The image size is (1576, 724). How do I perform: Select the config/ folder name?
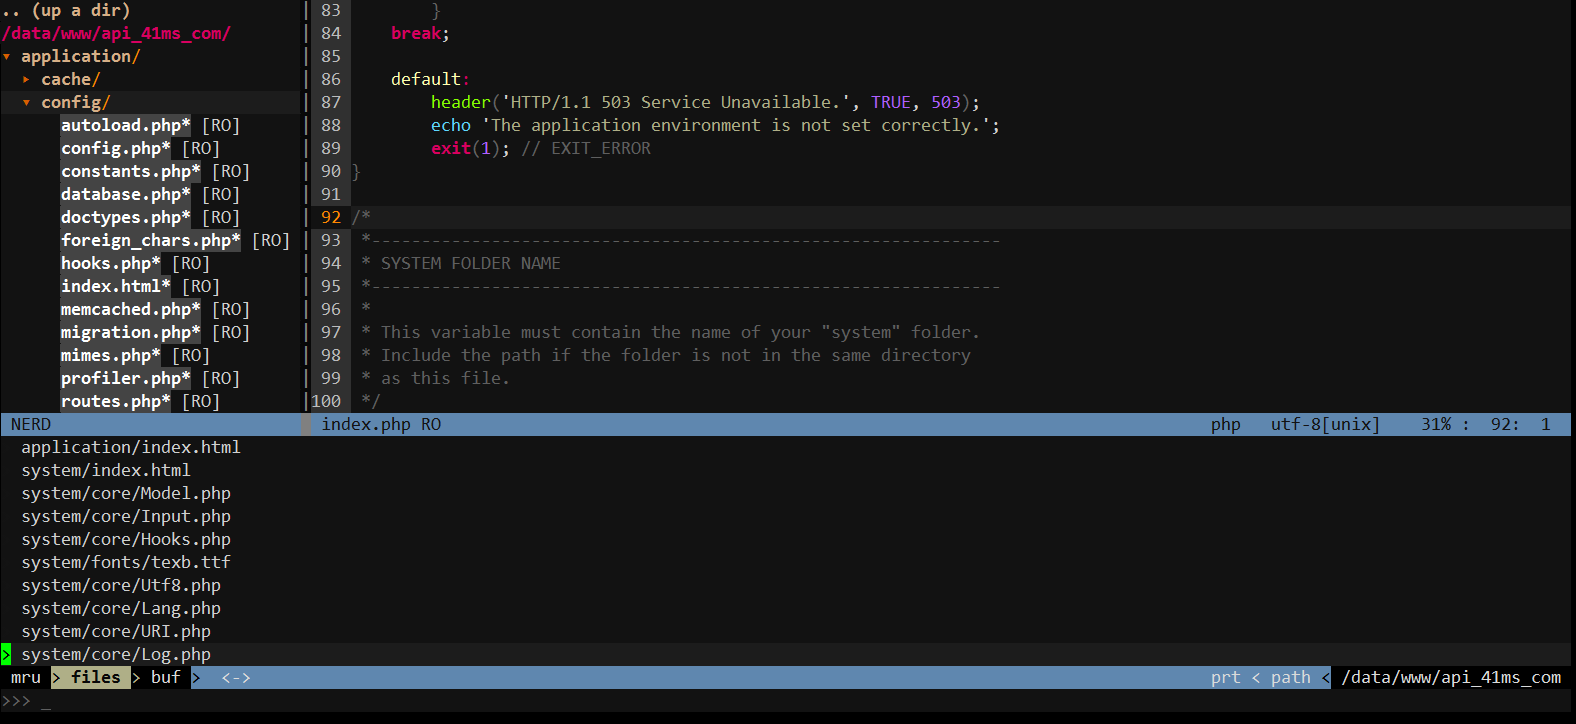[x=76, y=103]
